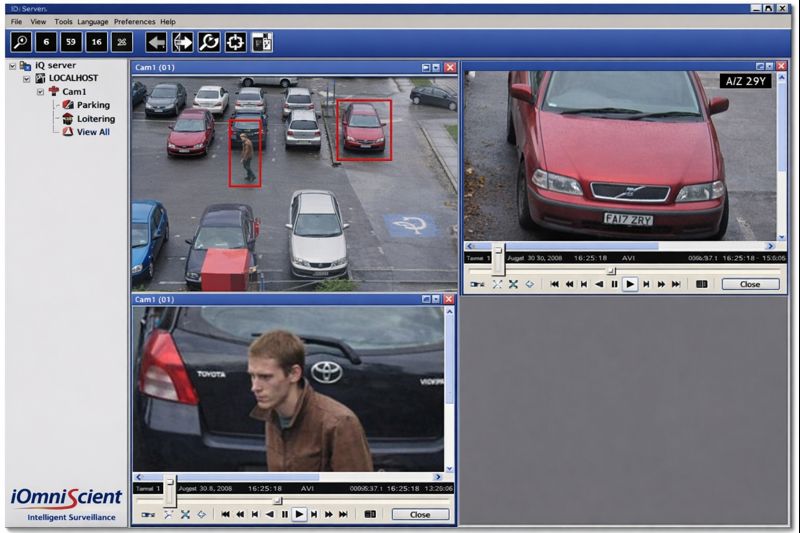Click right scroll arrow under pedestrian video
The image size is (800, 533).
(x=438, y=477)
